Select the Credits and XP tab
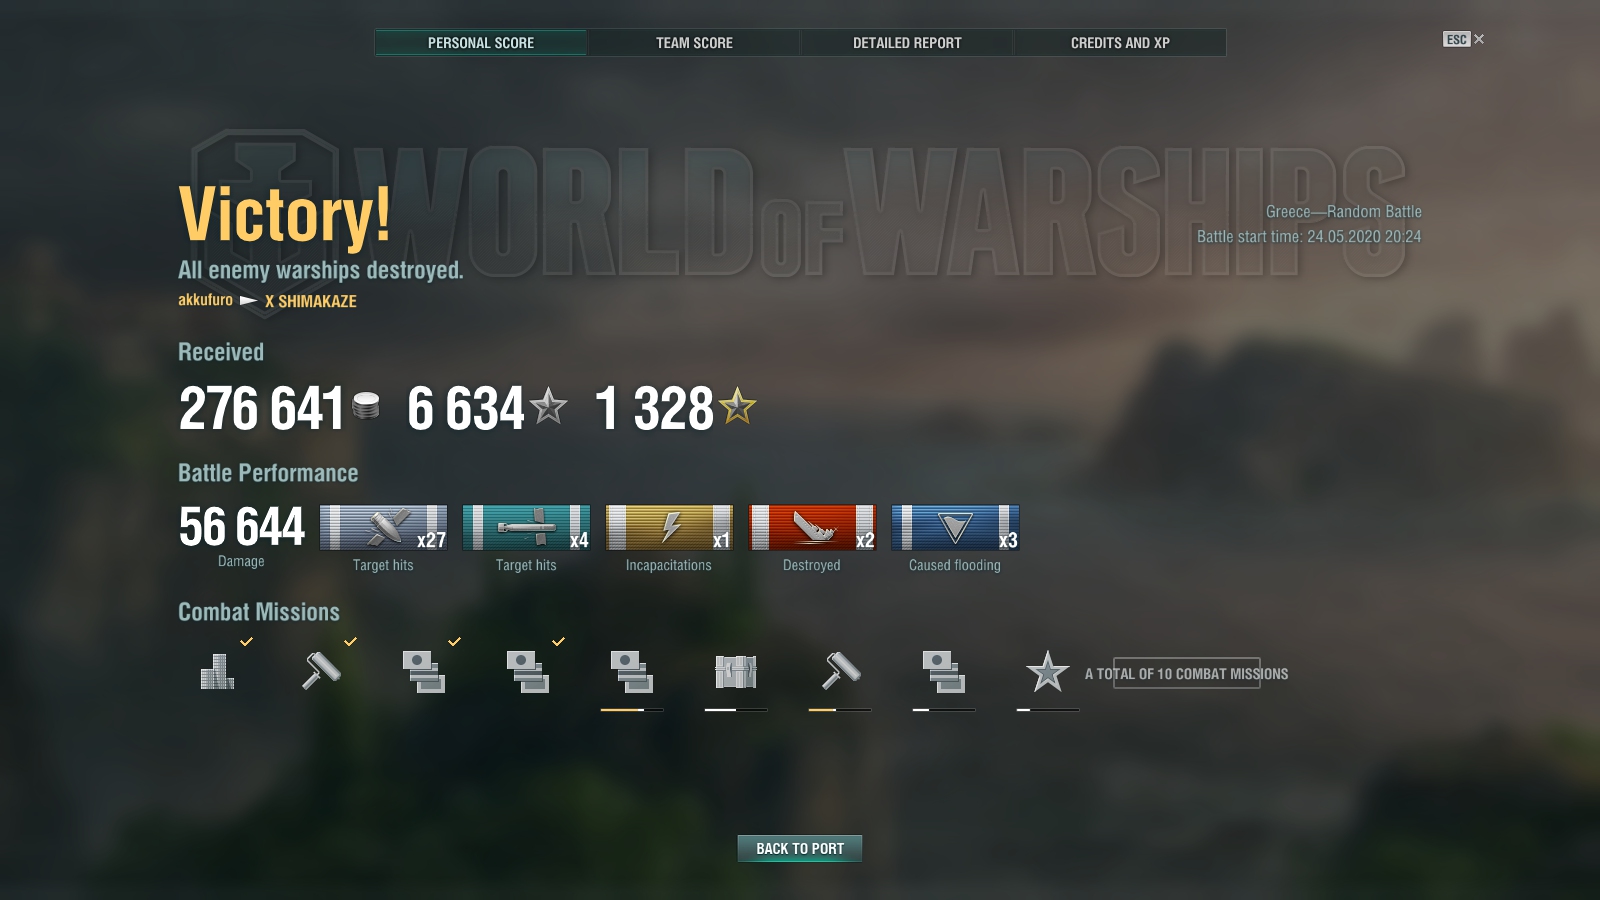This screenshot has width=1600, height=900. [x=1120, y=43]
